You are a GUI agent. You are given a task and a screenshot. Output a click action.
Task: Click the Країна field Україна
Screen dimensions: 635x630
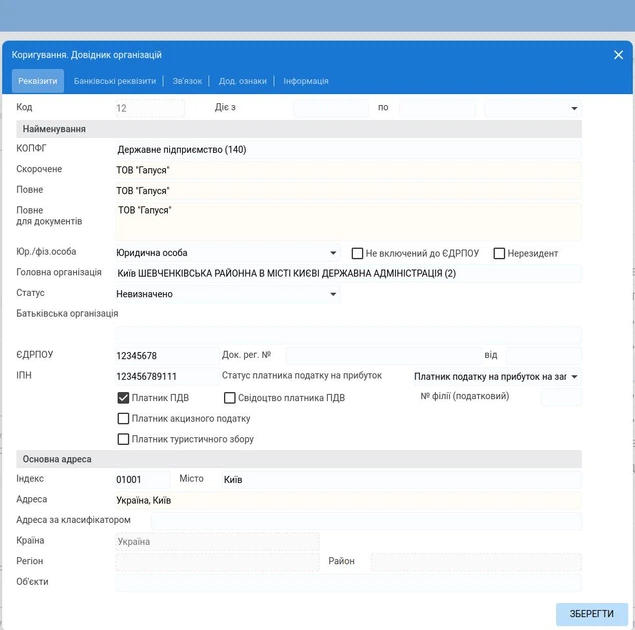217,542
